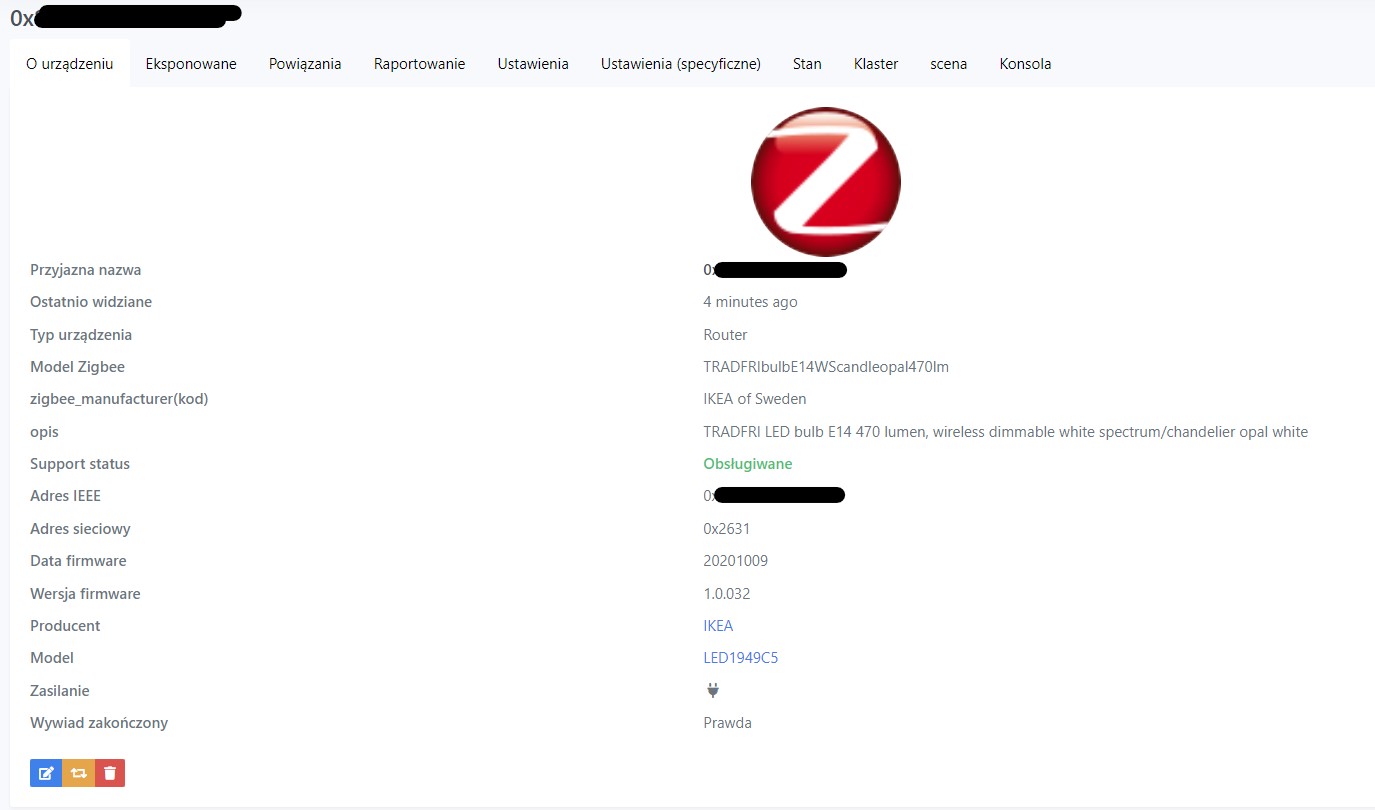
Task: Open the Klaster tab
Action: pyautogui.click(x=876, y=64)
